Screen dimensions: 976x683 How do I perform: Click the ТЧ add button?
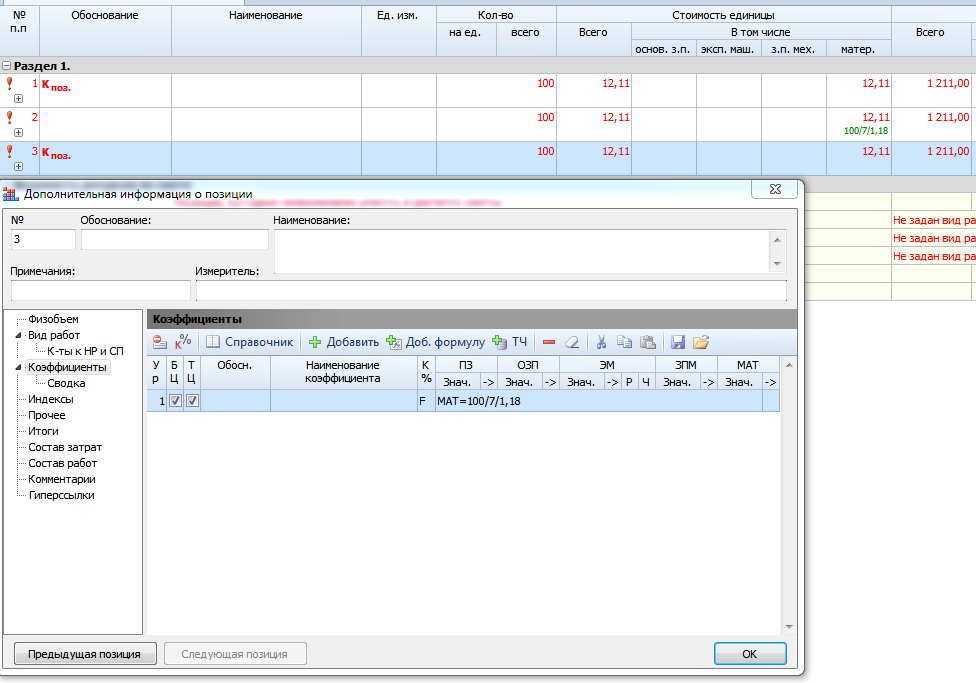[509, 342]
